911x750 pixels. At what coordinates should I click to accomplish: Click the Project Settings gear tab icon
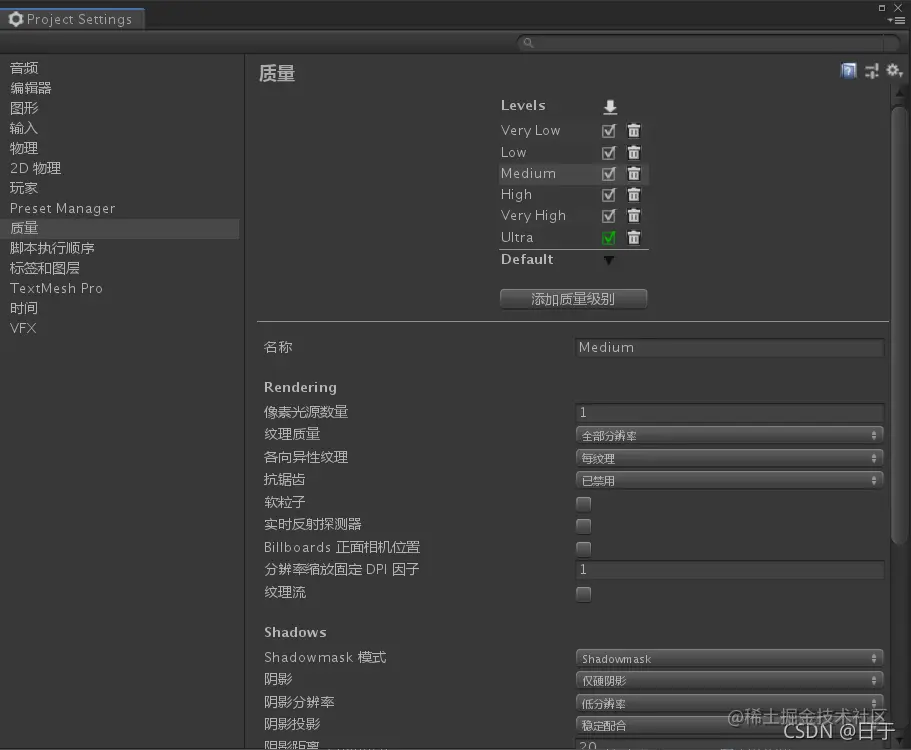click(x=16, y=19)
